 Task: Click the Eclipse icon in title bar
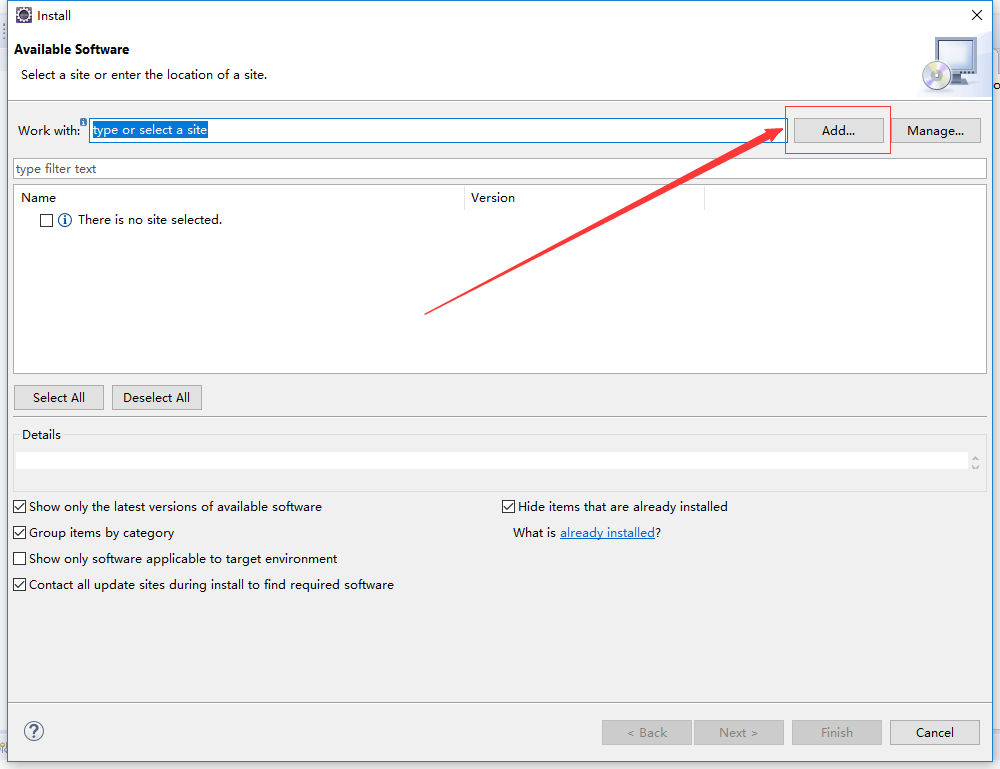[x=24, y=15]
